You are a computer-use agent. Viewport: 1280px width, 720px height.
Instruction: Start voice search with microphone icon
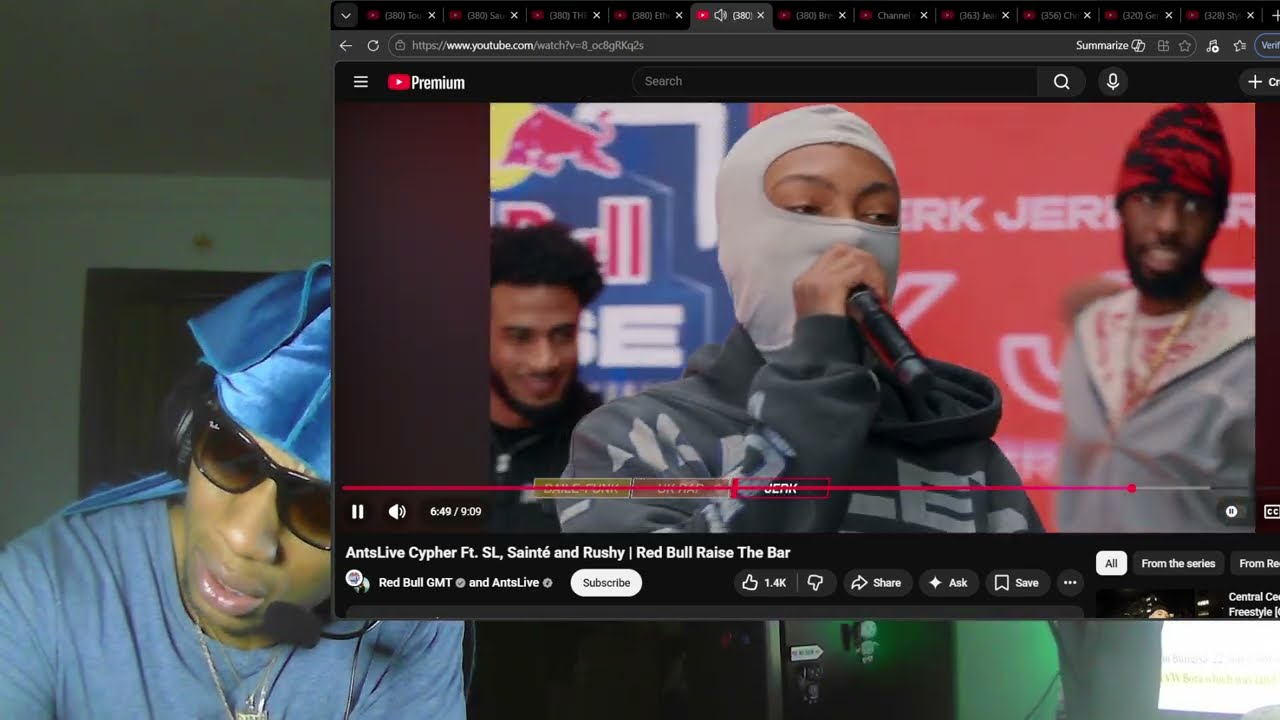point(1112,82)
